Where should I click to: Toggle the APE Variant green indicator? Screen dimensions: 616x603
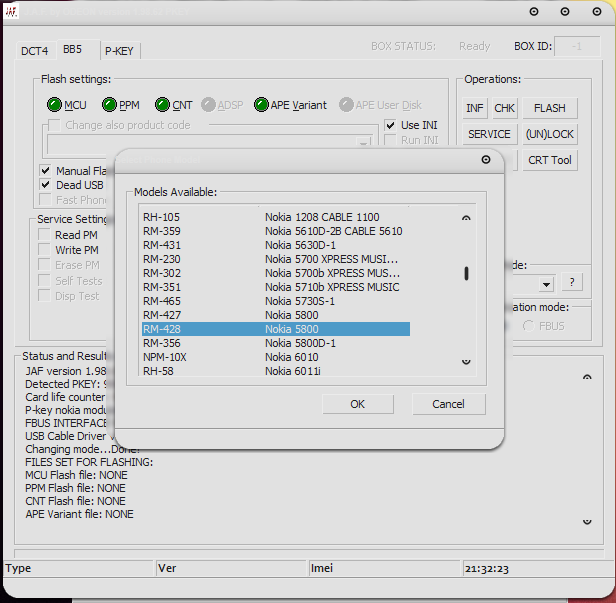261,105
